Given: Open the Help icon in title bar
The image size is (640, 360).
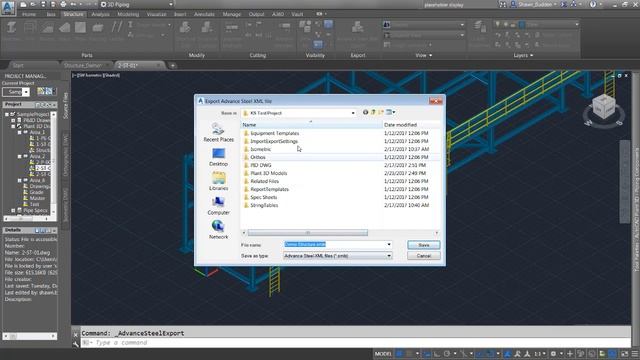Looking at the screenshot, I should [593, 4].
